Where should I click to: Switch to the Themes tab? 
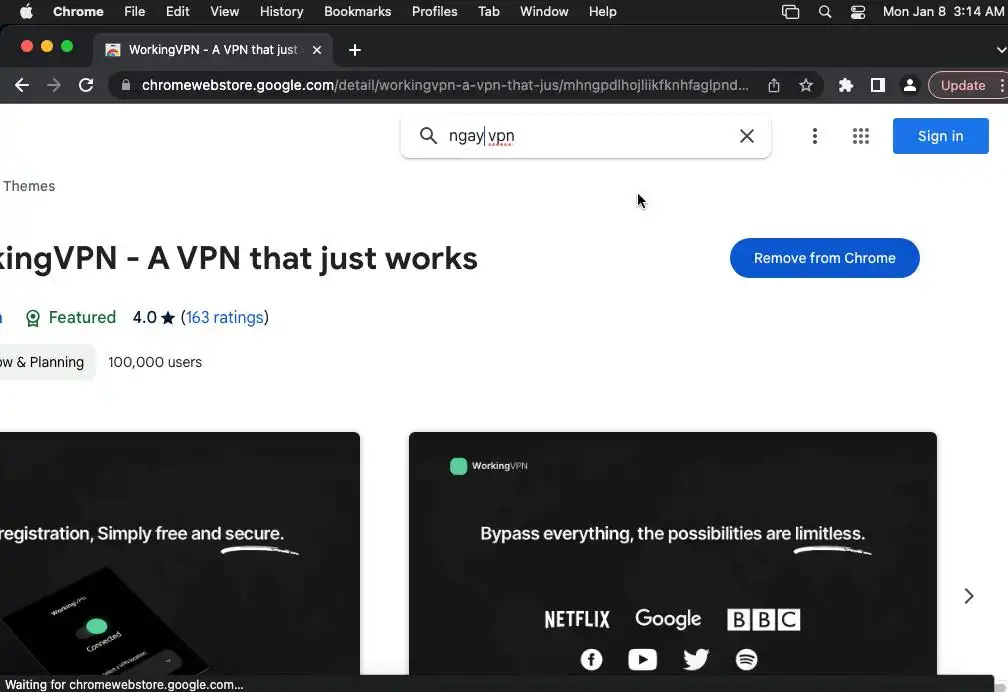pos(29,186)
